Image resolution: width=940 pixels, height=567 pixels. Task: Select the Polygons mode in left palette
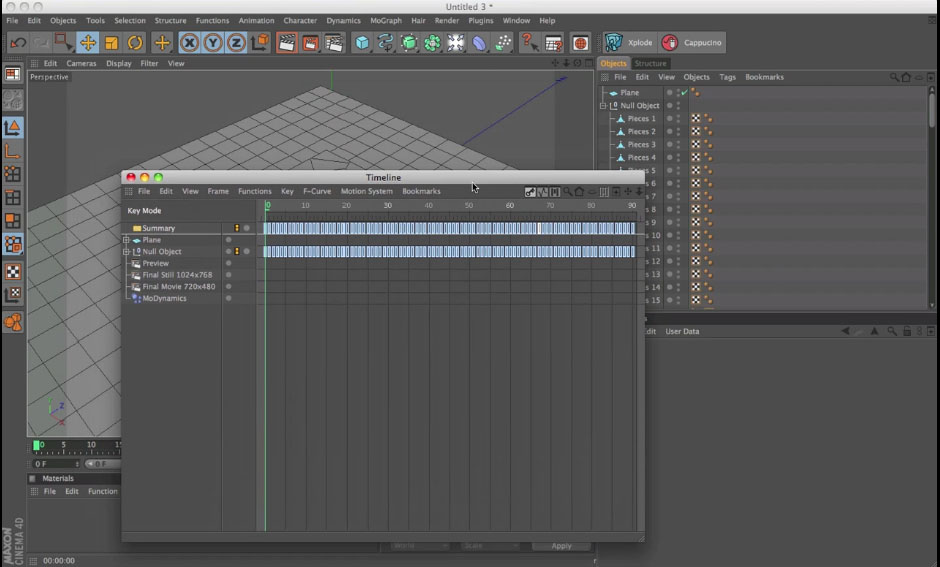click(13, 221)
